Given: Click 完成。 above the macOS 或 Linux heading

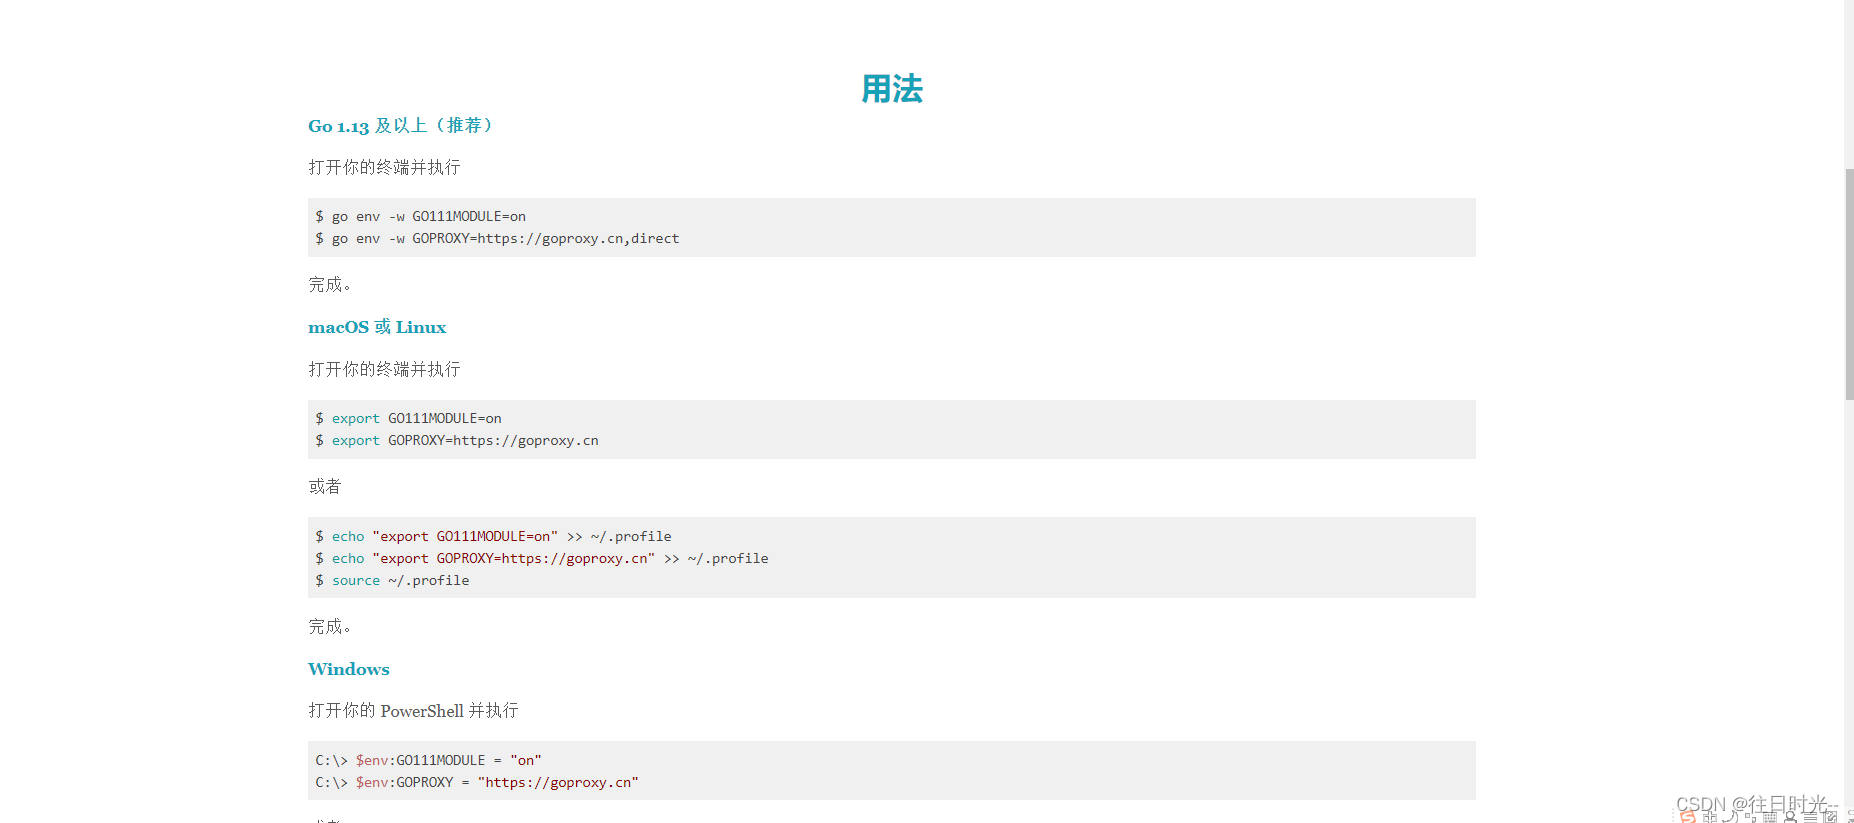Looking at the screenshot, I should coord(330,285).
